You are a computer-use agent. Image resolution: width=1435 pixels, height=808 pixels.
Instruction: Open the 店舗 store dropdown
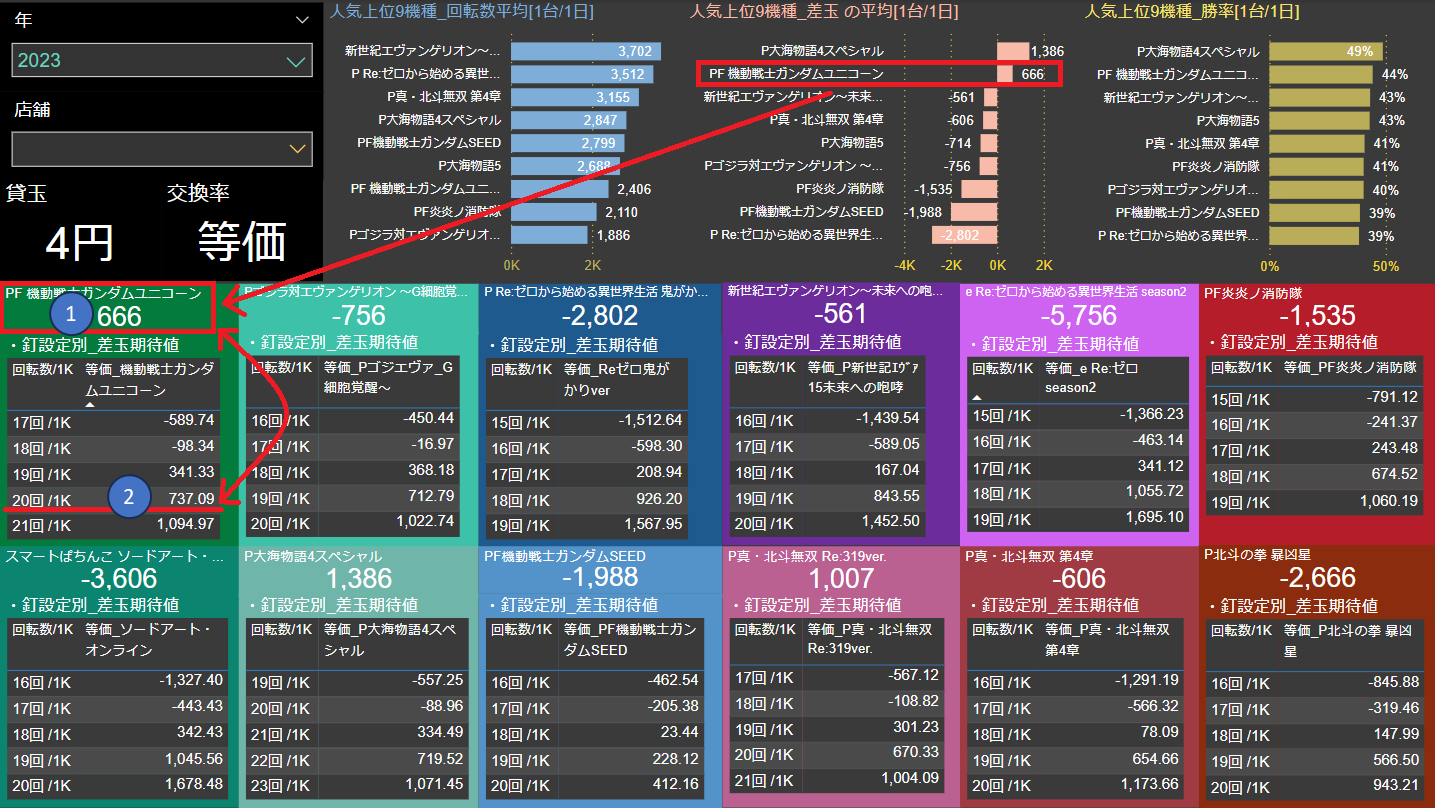click(x=296, y=149)
